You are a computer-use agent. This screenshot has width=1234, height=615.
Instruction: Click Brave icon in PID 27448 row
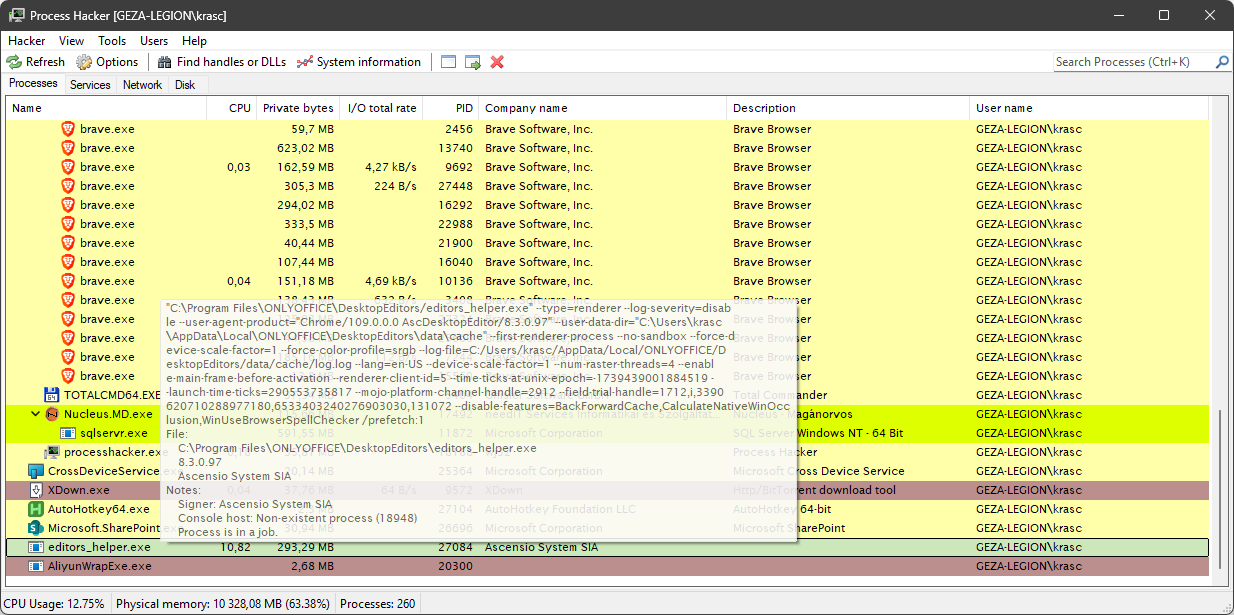pyautogui.click(x=68, y=186)
